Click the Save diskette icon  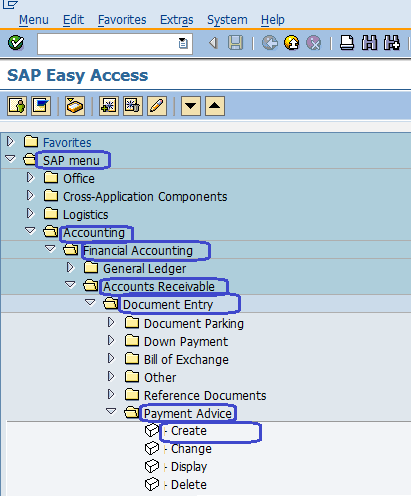click(x=235, y=43)
